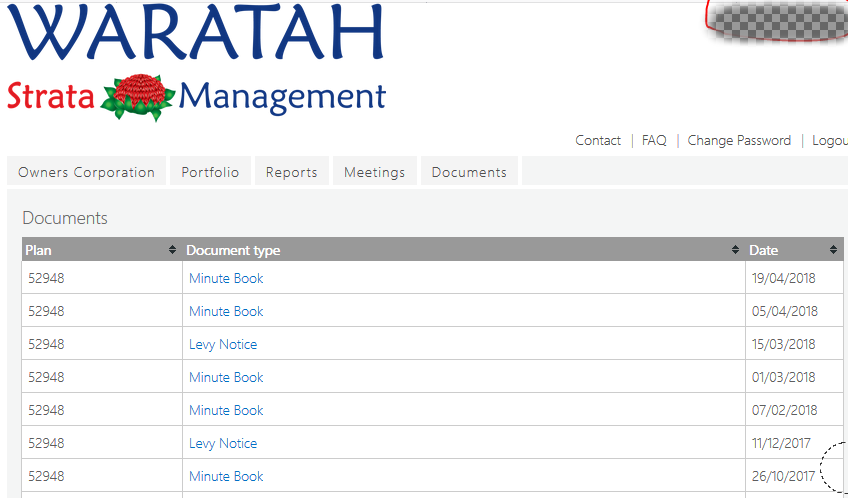This screenshot has height=498, width=848.
Task: Open Levy Notice dated 11/12/2017
Action: 223,443
